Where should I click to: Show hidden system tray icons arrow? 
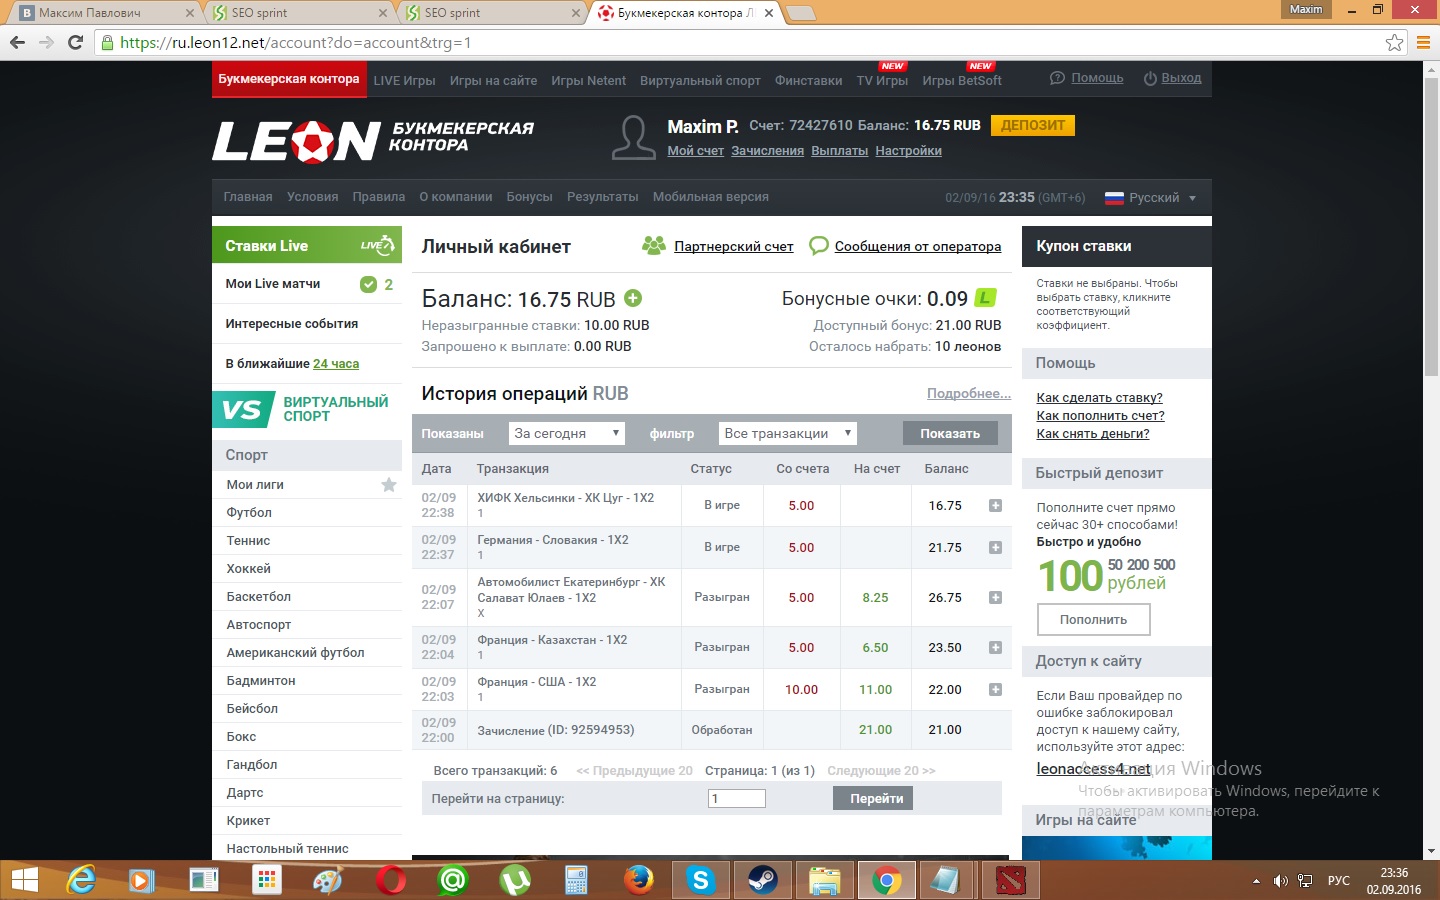click(1256, 881)
